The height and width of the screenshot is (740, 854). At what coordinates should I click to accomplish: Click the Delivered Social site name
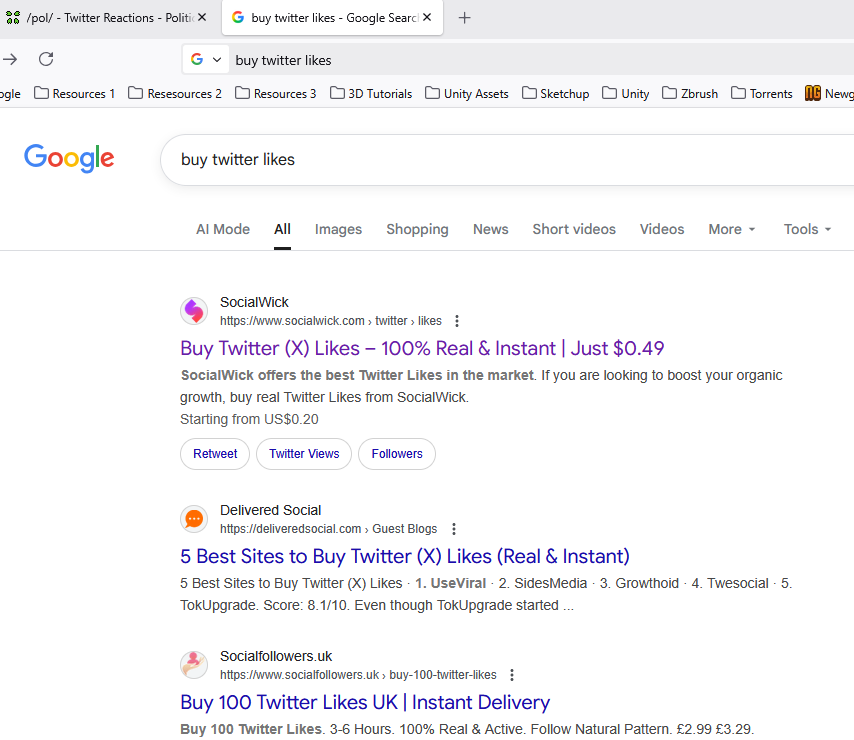click(x=270, y=510)
